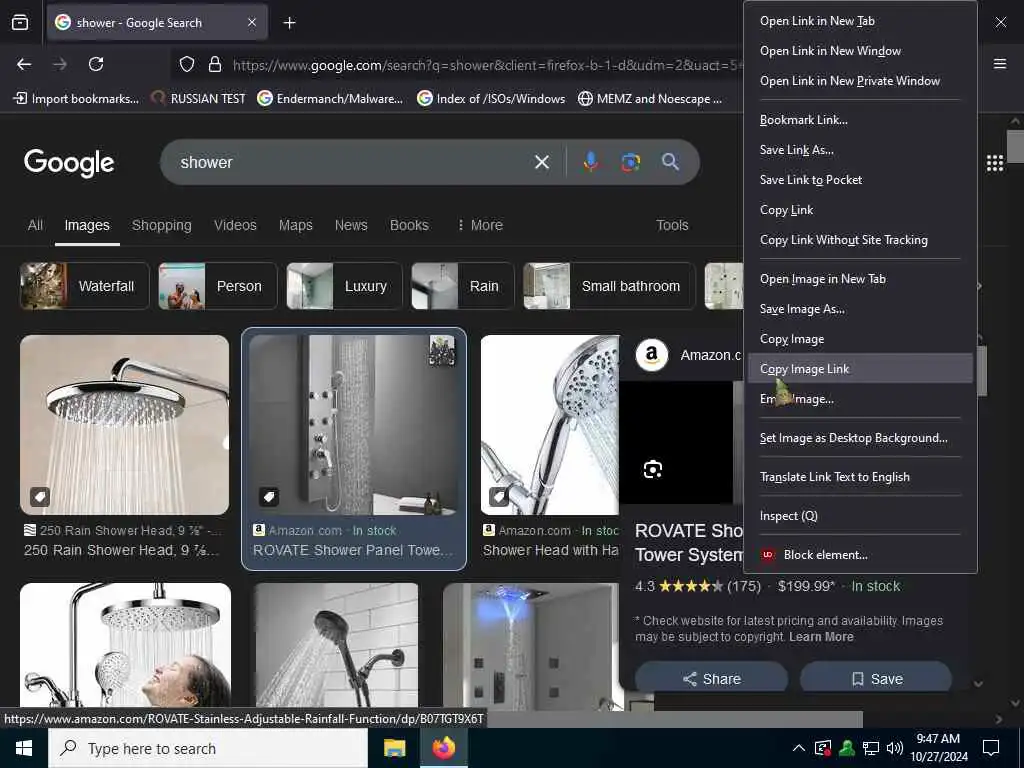Expand the More search options dropdown
Screen dimensions: 1024x768
coord(480,225)
